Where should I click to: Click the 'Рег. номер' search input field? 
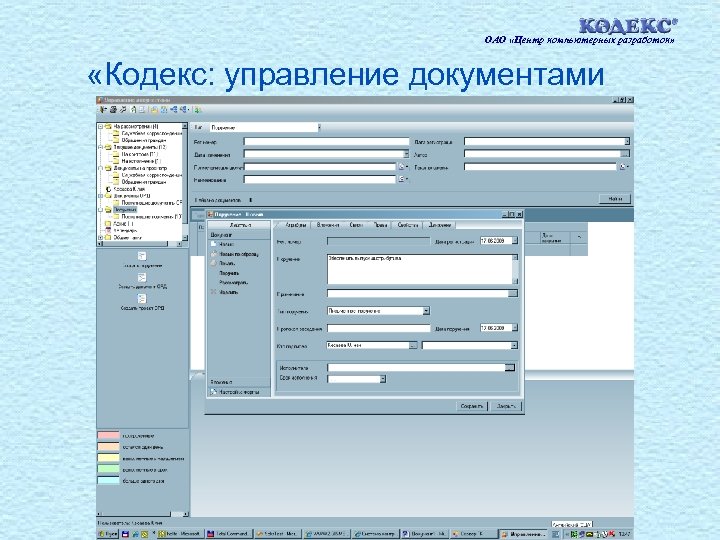click(326, 142)
